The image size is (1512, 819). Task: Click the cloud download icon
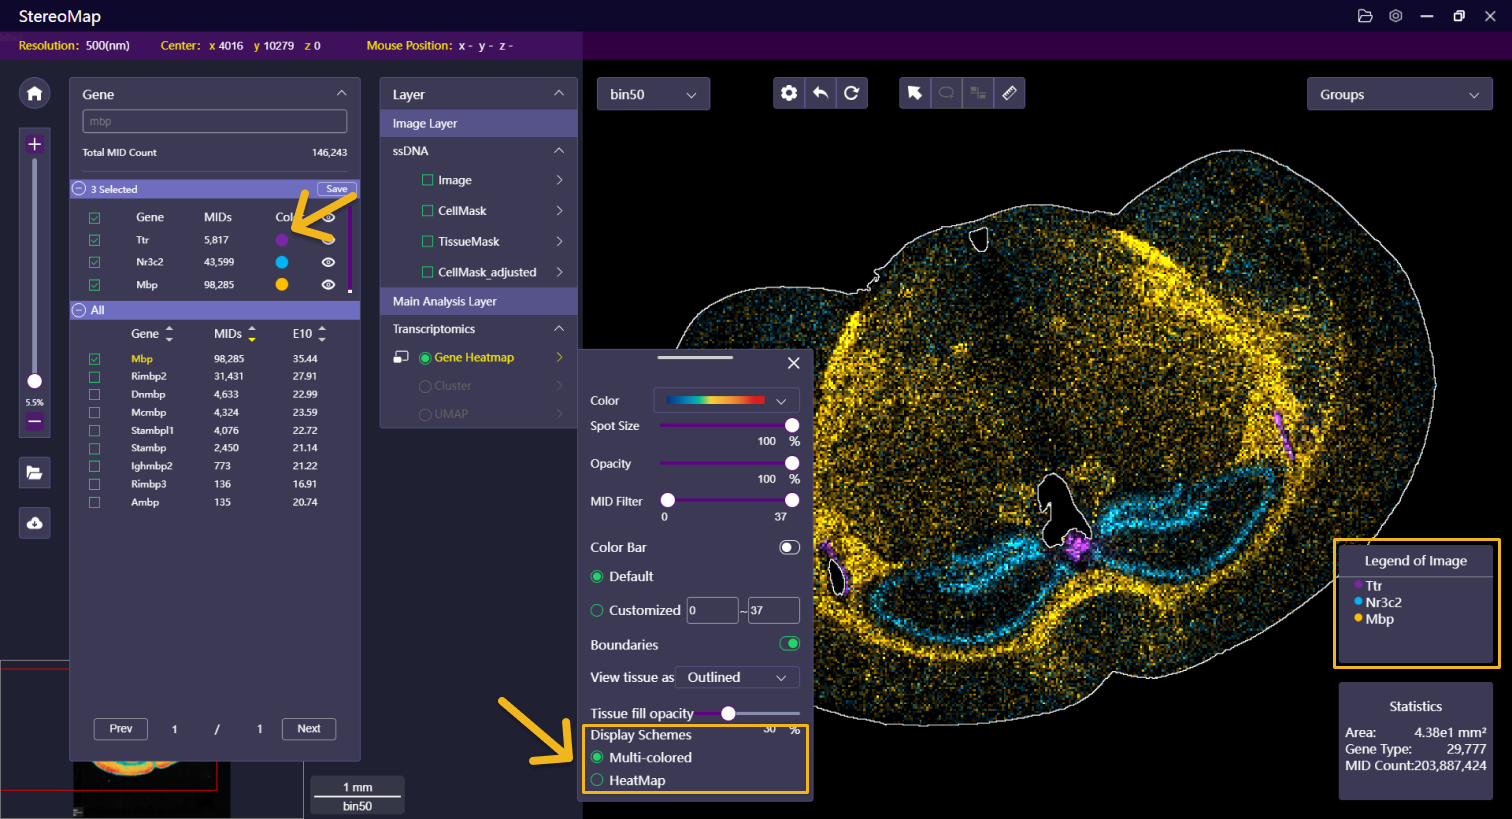[34, 523]
